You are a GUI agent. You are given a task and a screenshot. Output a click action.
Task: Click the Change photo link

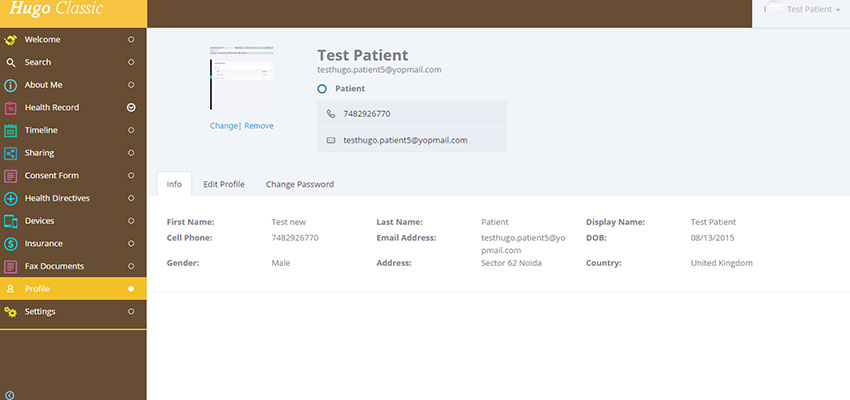point(223,126)
